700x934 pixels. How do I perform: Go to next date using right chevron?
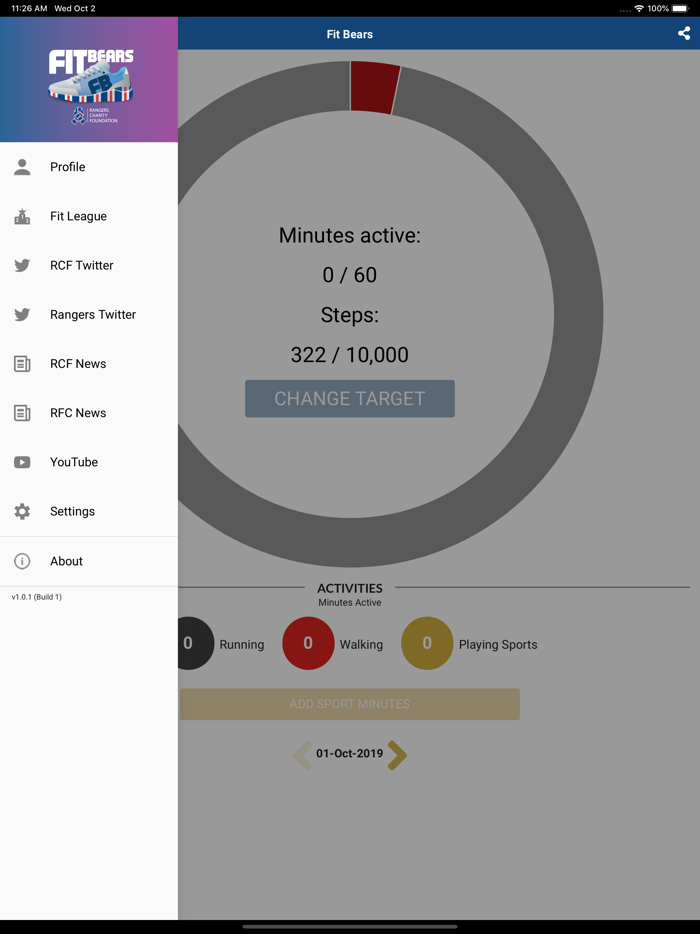pyautogui.click(x=397, y=755)
